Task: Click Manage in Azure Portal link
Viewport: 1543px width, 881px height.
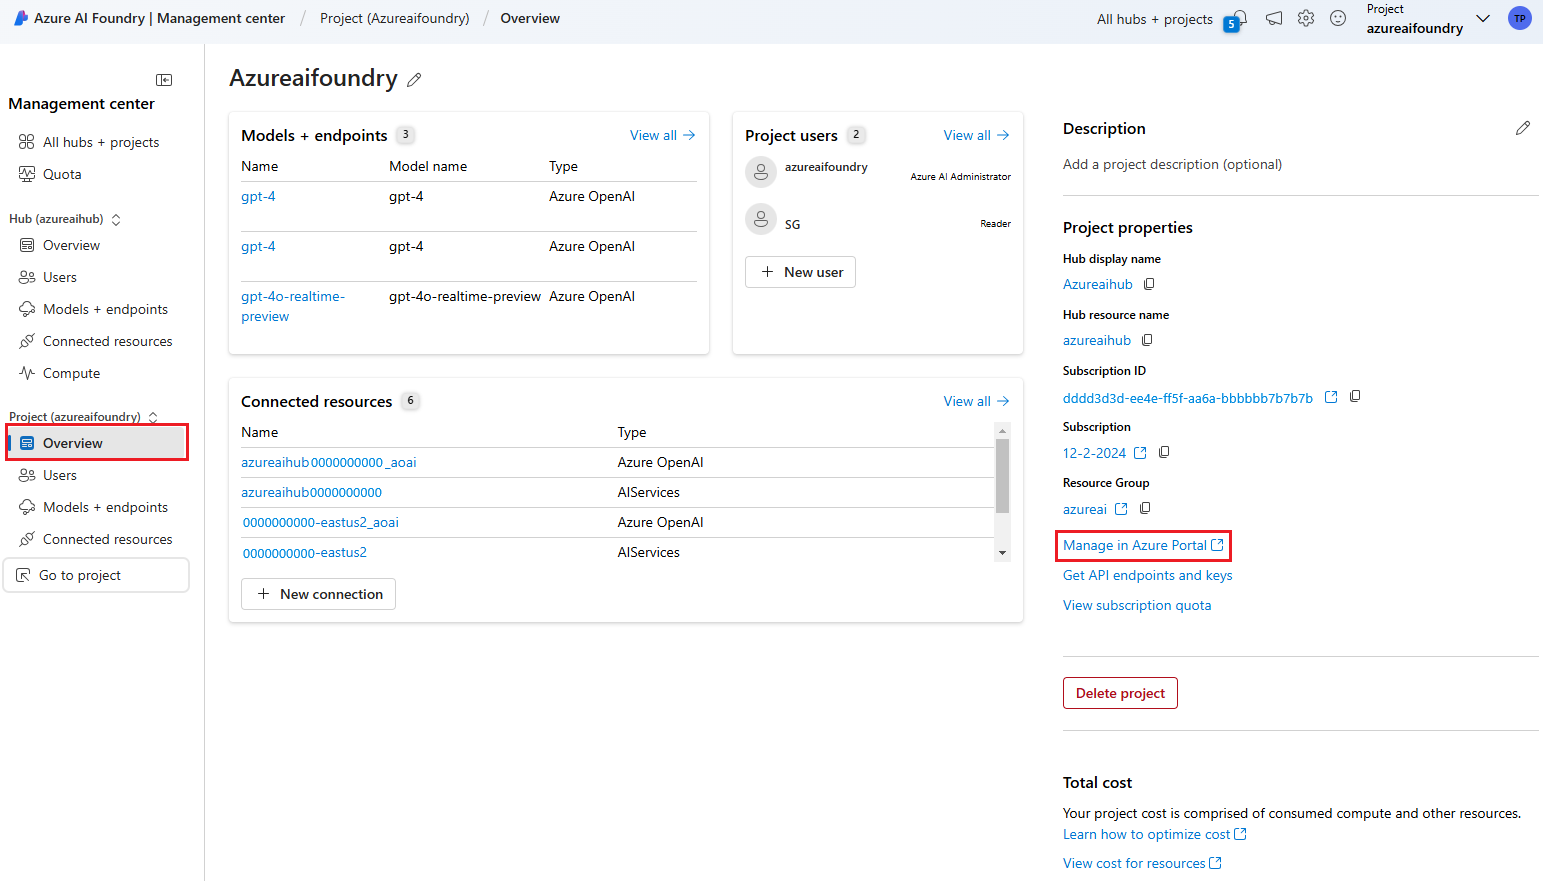Action: (x=1143, y=545)
